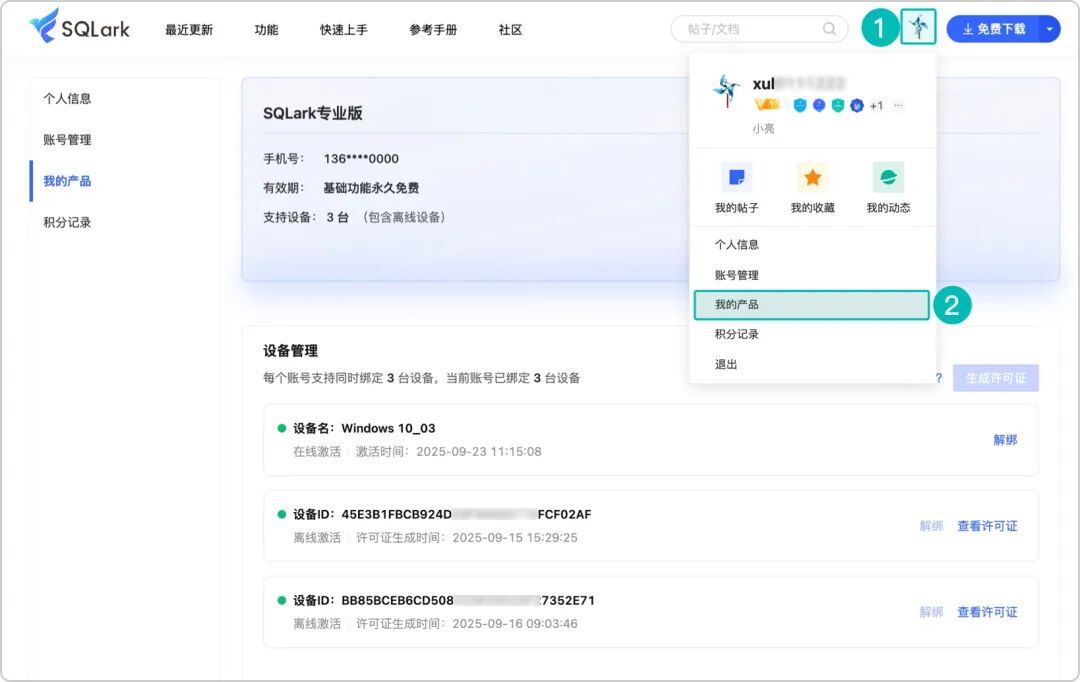Click the xul username in dropdown
The height and width of the screenshot is (682, 1080).
pyautogui.click(x=764, y=84)
